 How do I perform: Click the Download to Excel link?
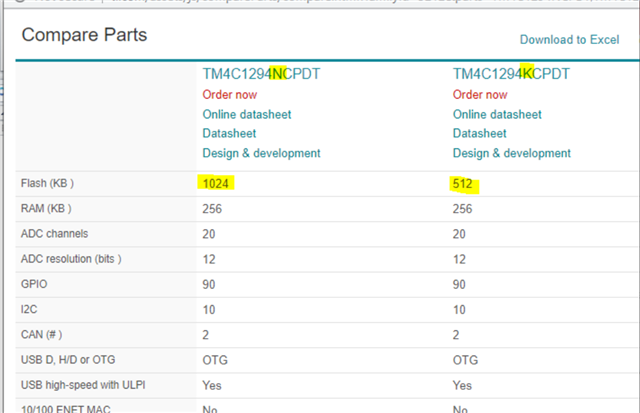tap(569, 40)
